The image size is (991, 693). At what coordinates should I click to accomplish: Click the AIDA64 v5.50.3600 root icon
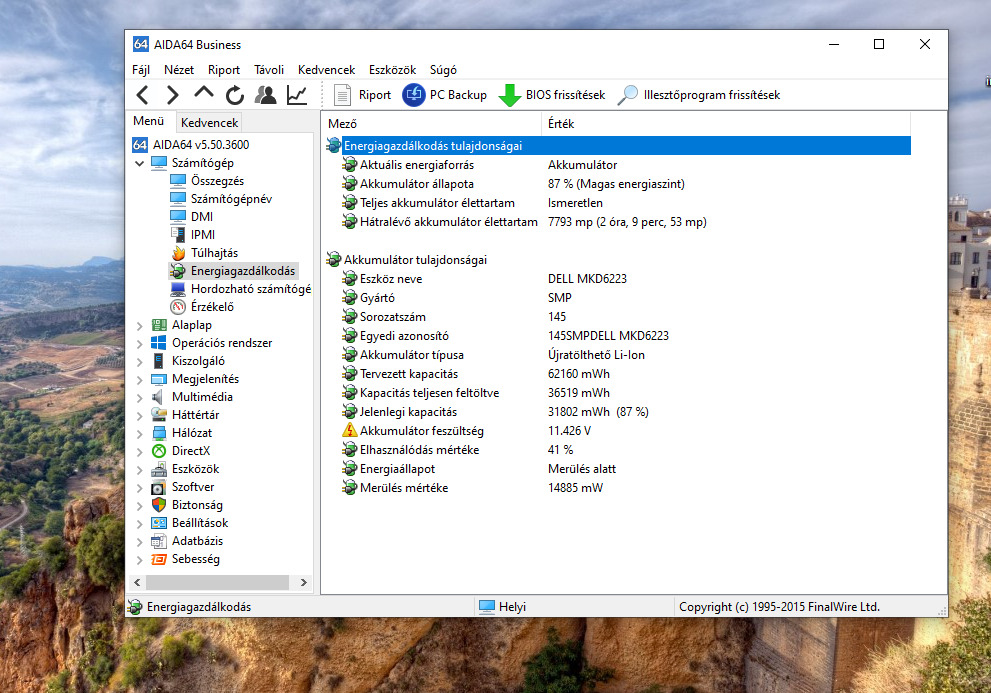coord(140,145)
